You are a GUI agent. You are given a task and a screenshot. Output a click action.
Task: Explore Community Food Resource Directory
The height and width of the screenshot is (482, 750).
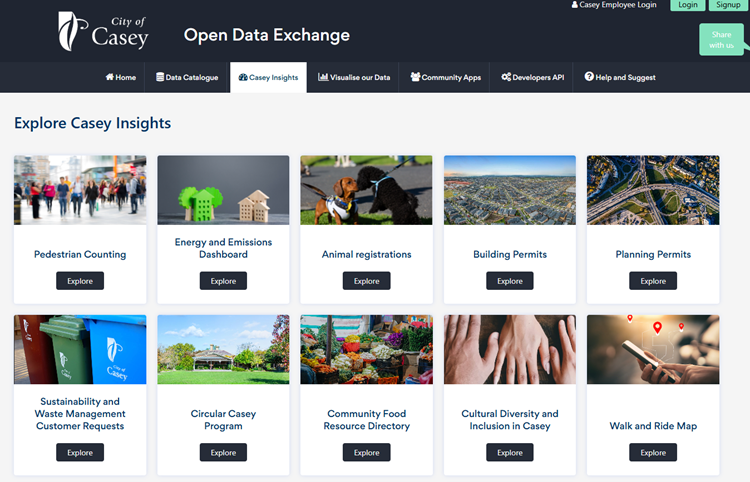[x=366, y=452]
